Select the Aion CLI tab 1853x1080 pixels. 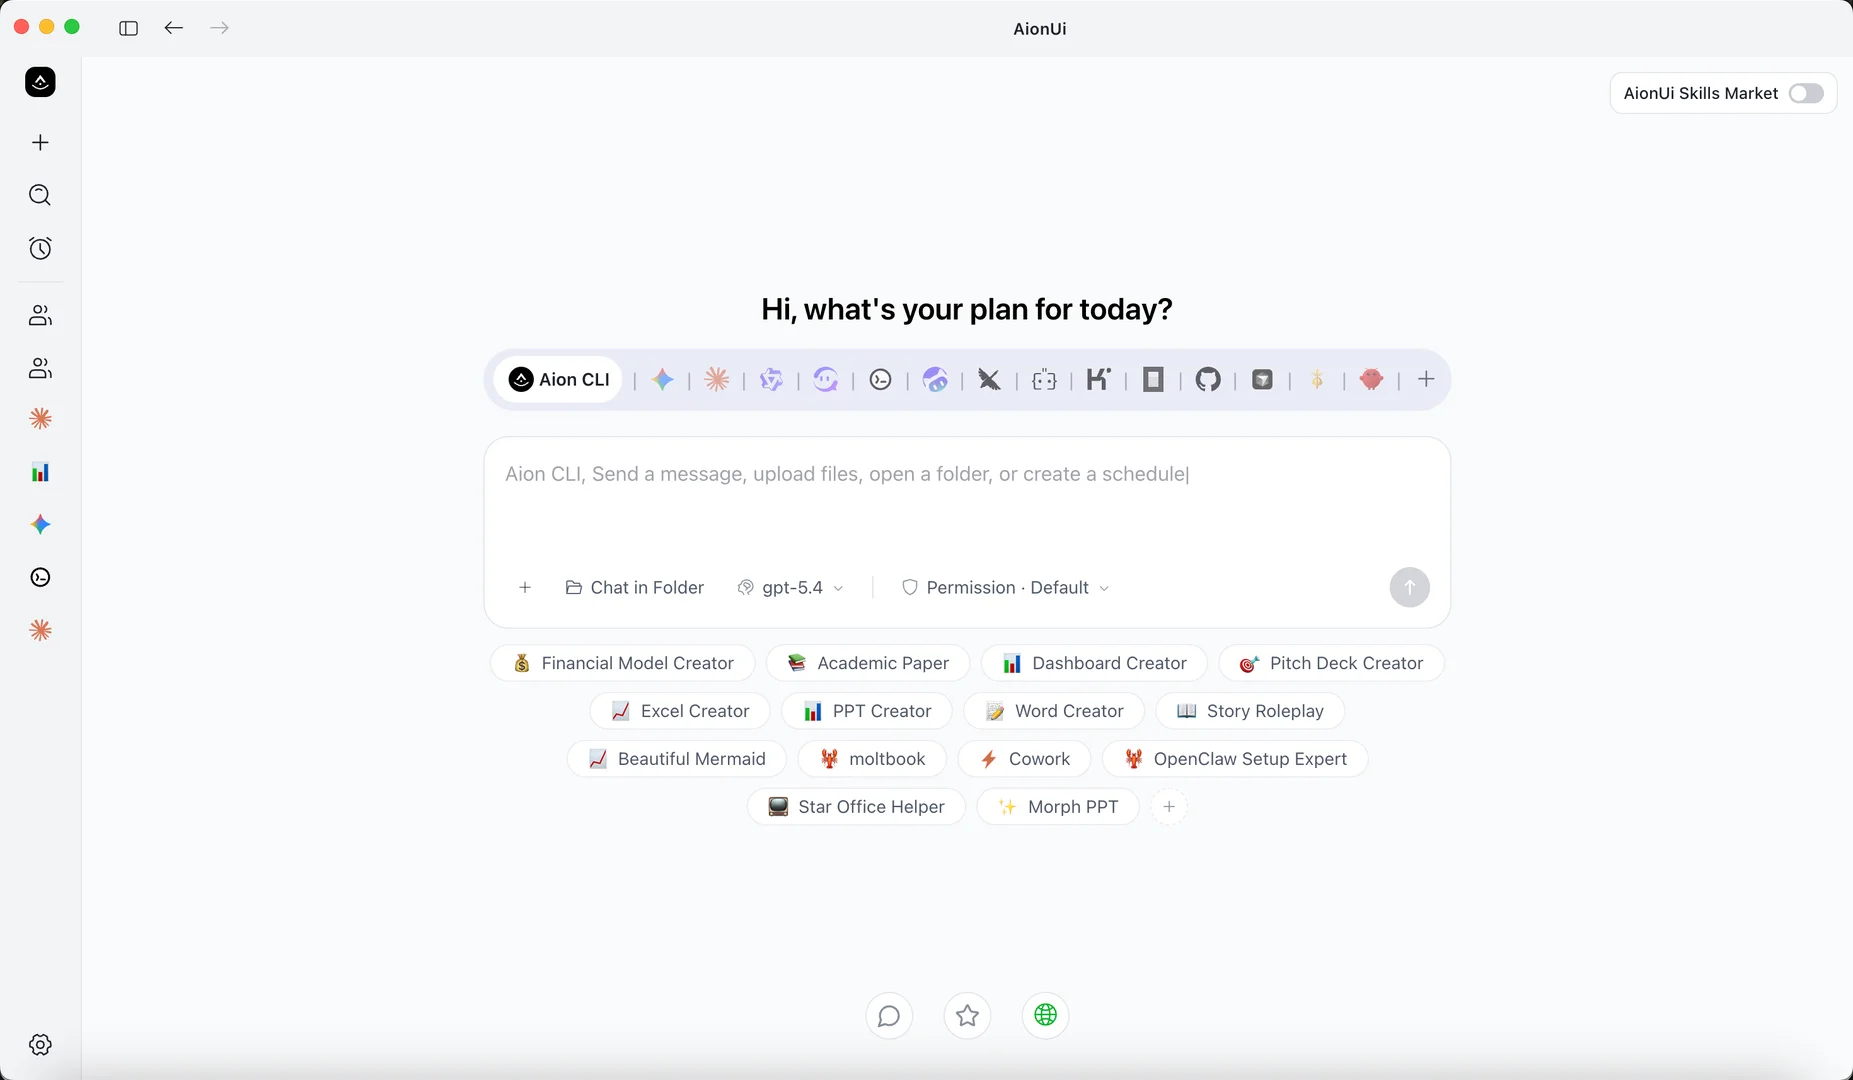559,380
